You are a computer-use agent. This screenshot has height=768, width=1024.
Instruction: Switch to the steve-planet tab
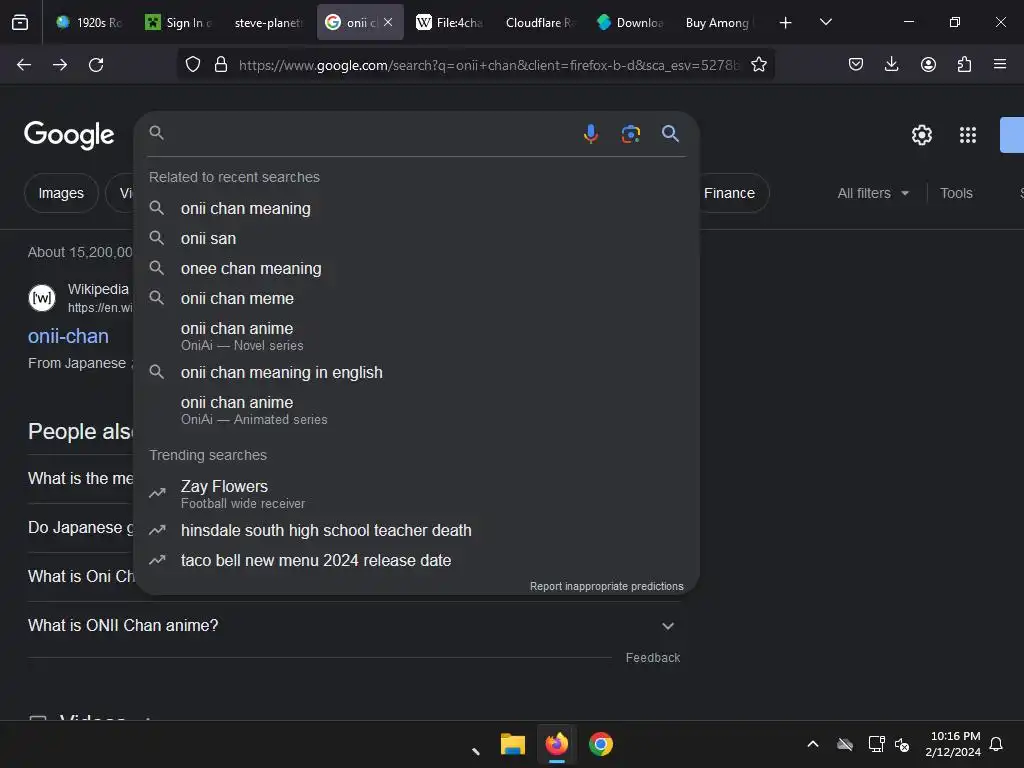tap(268, 22)
